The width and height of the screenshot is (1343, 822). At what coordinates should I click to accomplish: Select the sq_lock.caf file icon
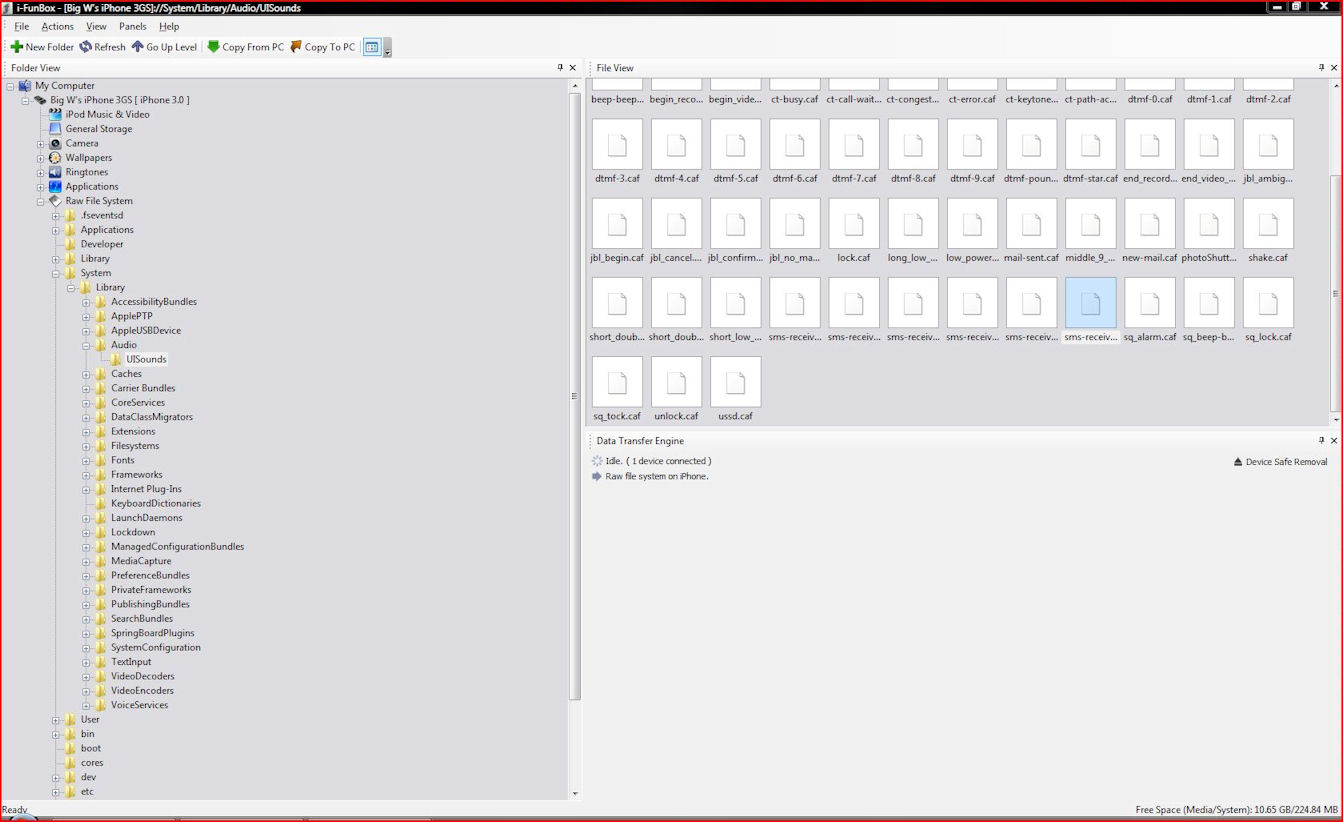(1268, 302)
